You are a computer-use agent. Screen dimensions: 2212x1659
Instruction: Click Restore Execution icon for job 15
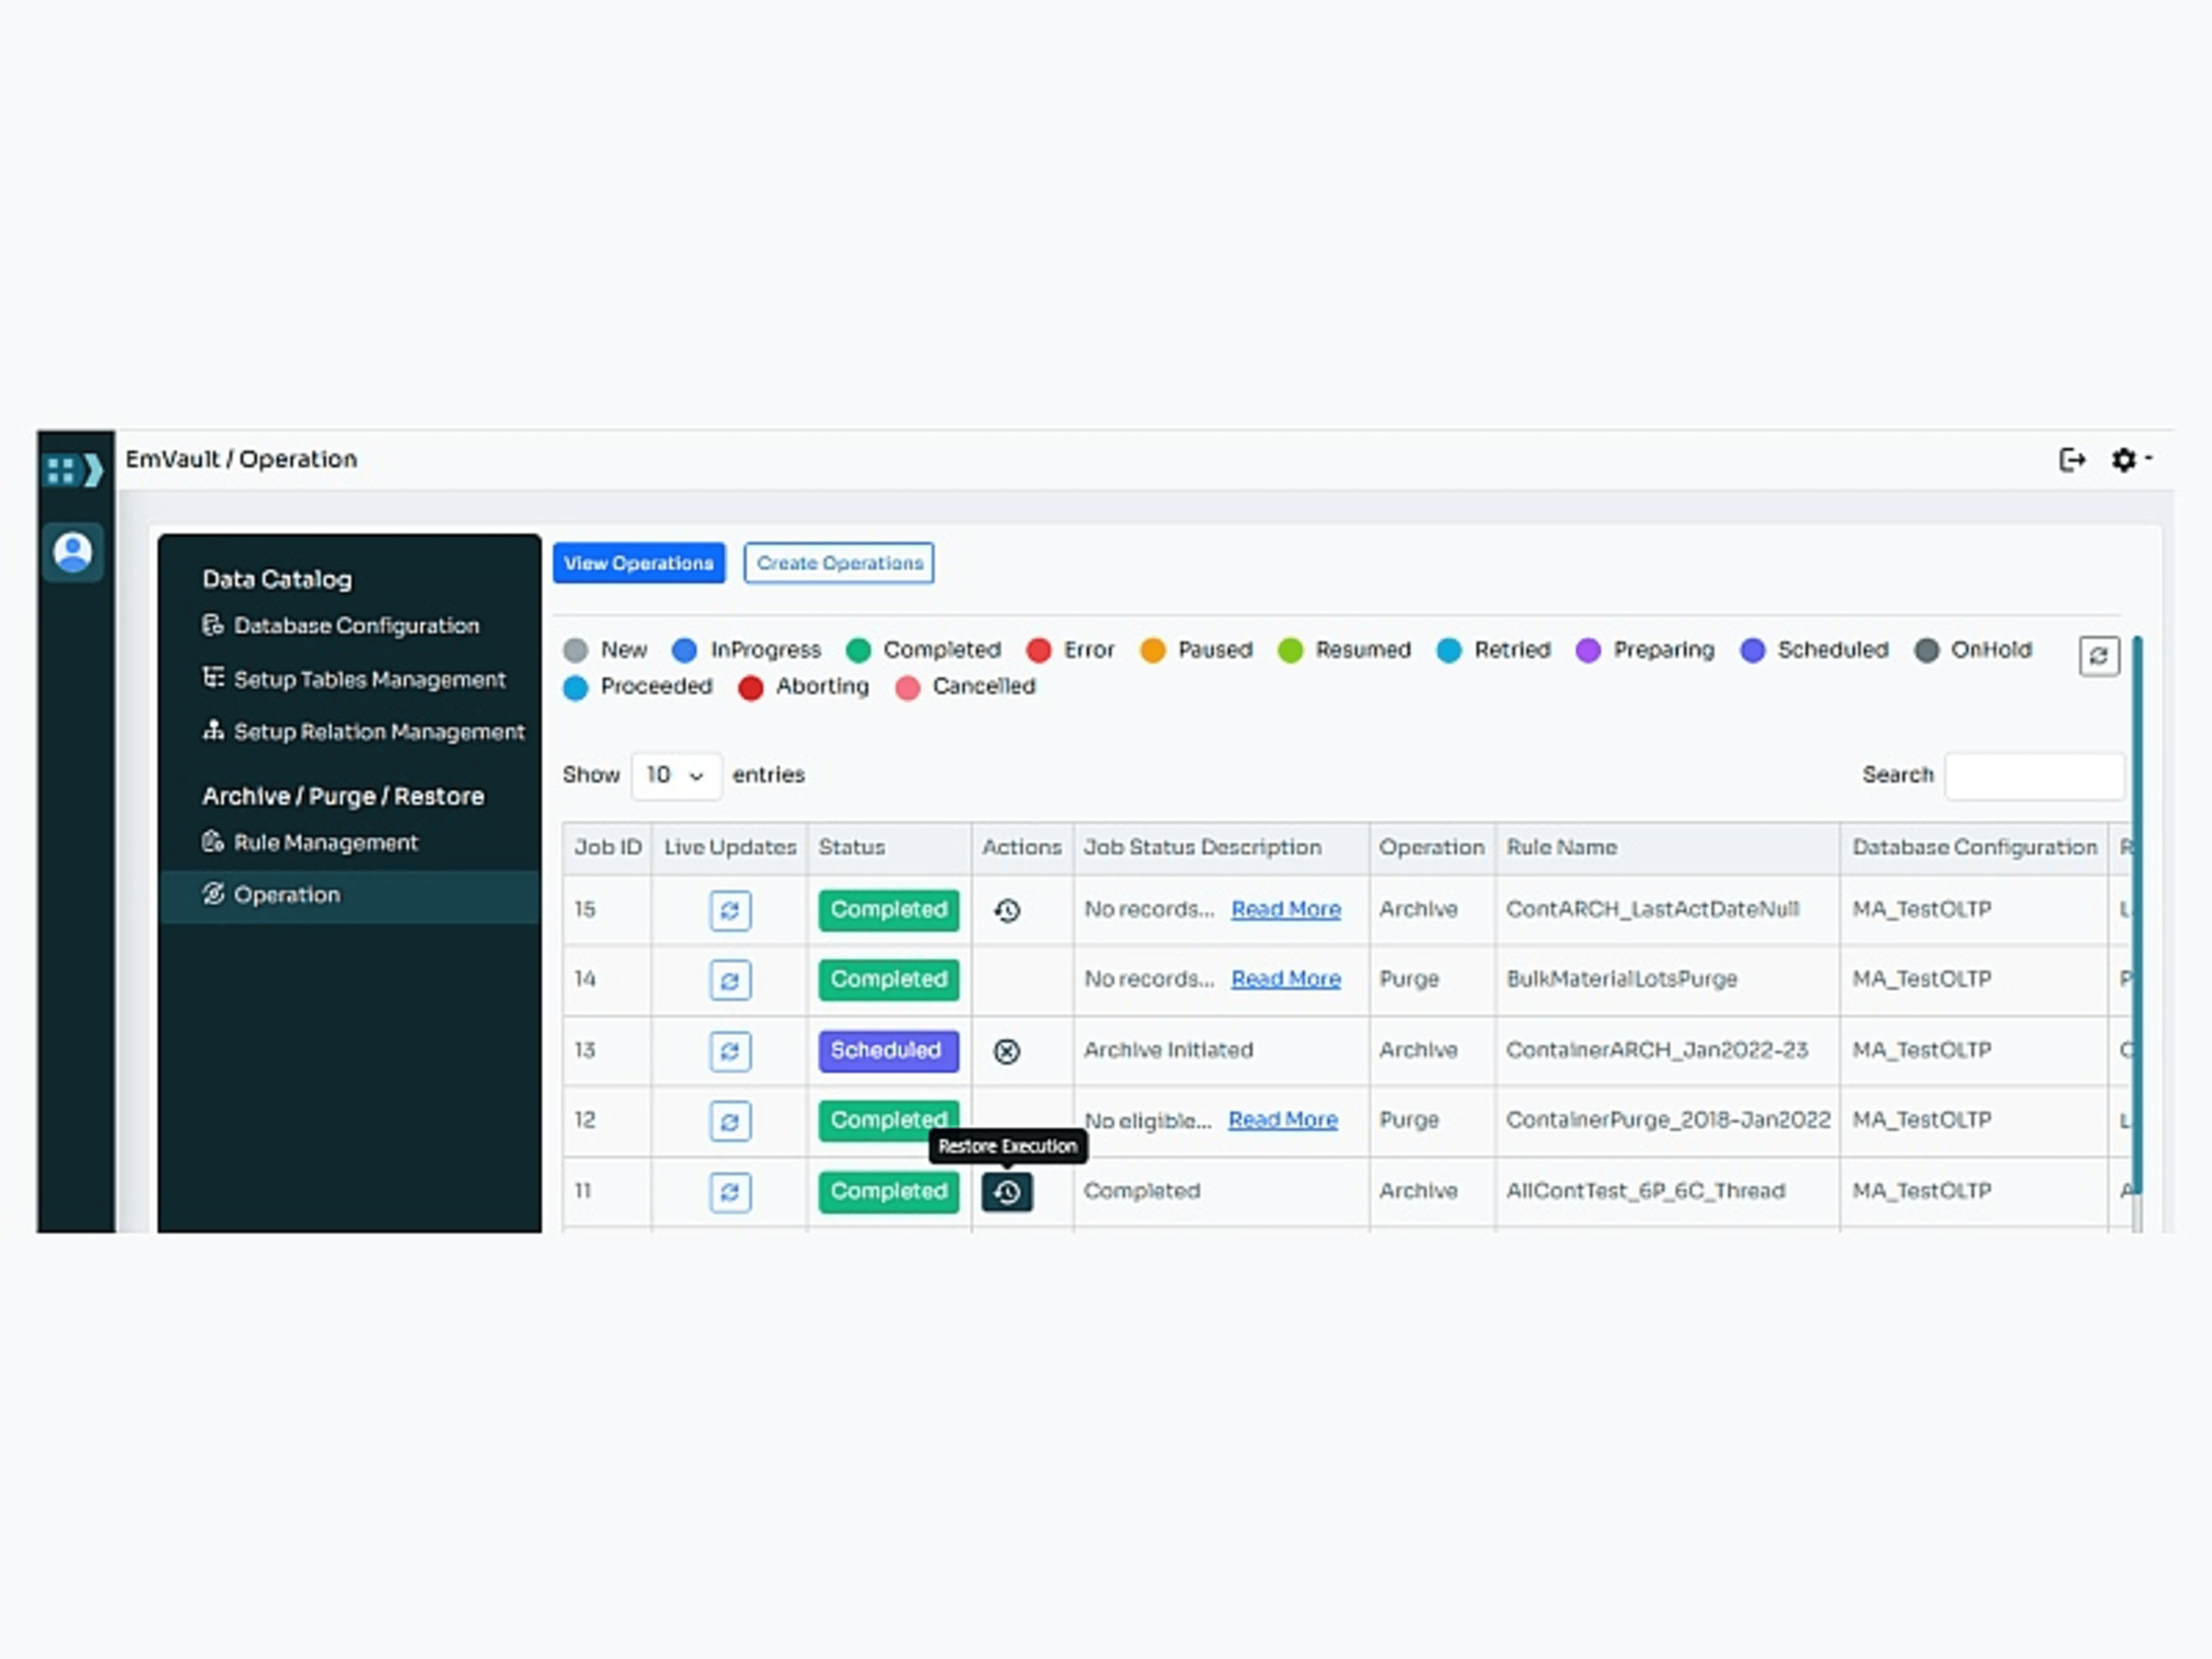[x=1006, y=910]
